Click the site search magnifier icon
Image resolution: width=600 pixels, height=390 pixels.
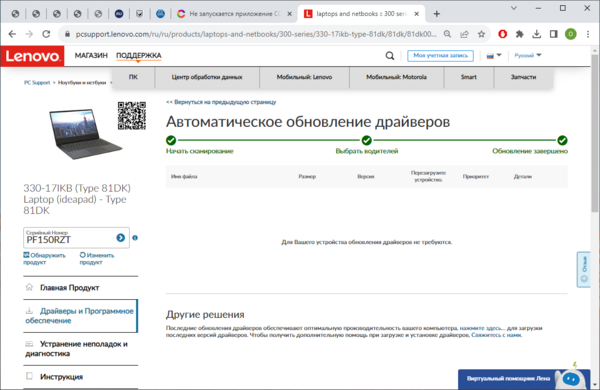pos(390,56)
